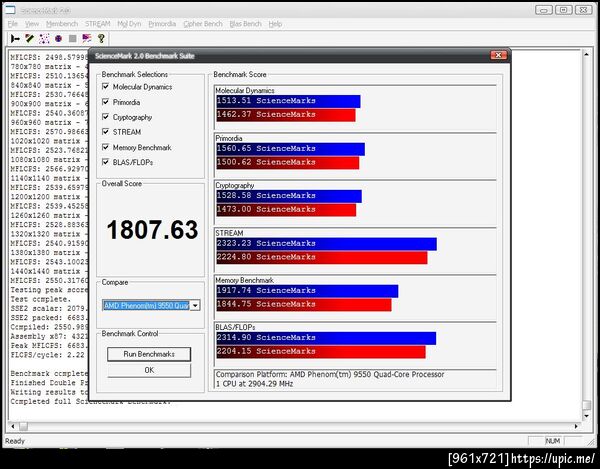Click the application icon in the main title bar
This screenshot has width=600, height=469.
[10, 10]
